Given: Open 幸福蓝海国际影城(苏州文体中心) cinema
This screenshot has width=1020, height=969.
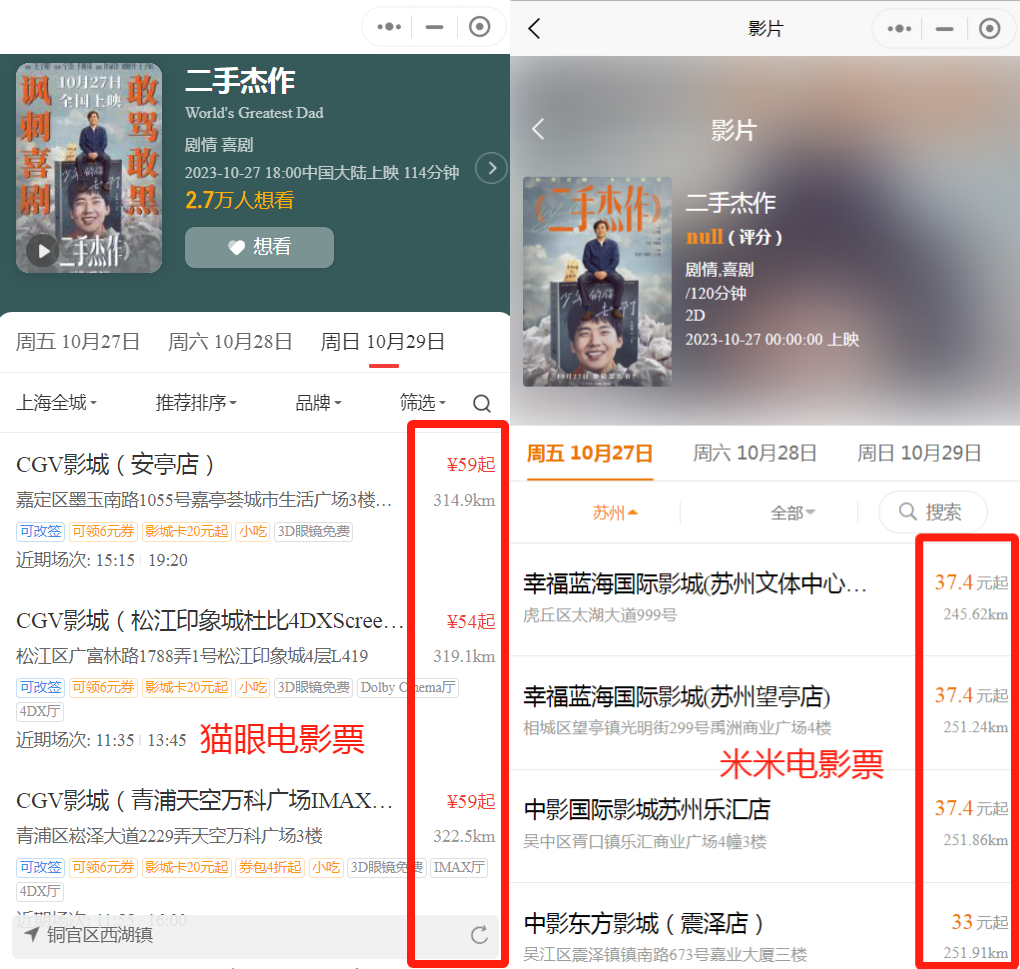Looking at the screenshot, I should tap(695, 583).
